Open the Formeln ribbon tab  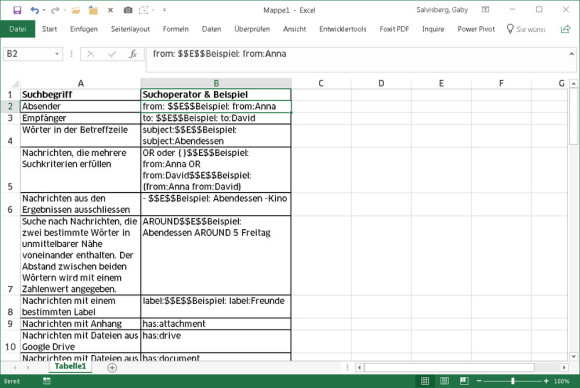(x=175, y=29)
